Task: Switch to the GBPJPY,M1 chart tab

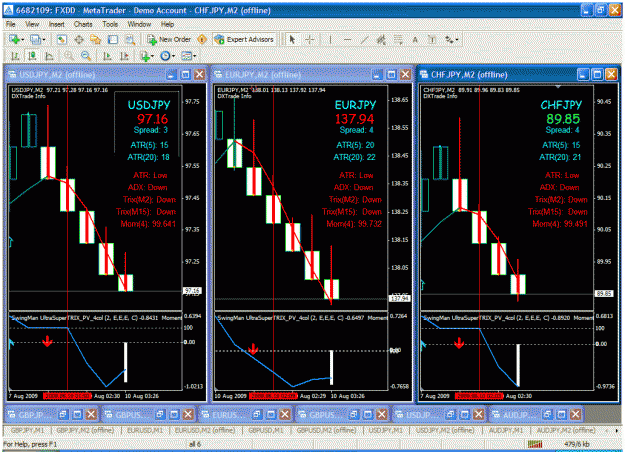Action: pyautogui.click(x=27, y=430)
